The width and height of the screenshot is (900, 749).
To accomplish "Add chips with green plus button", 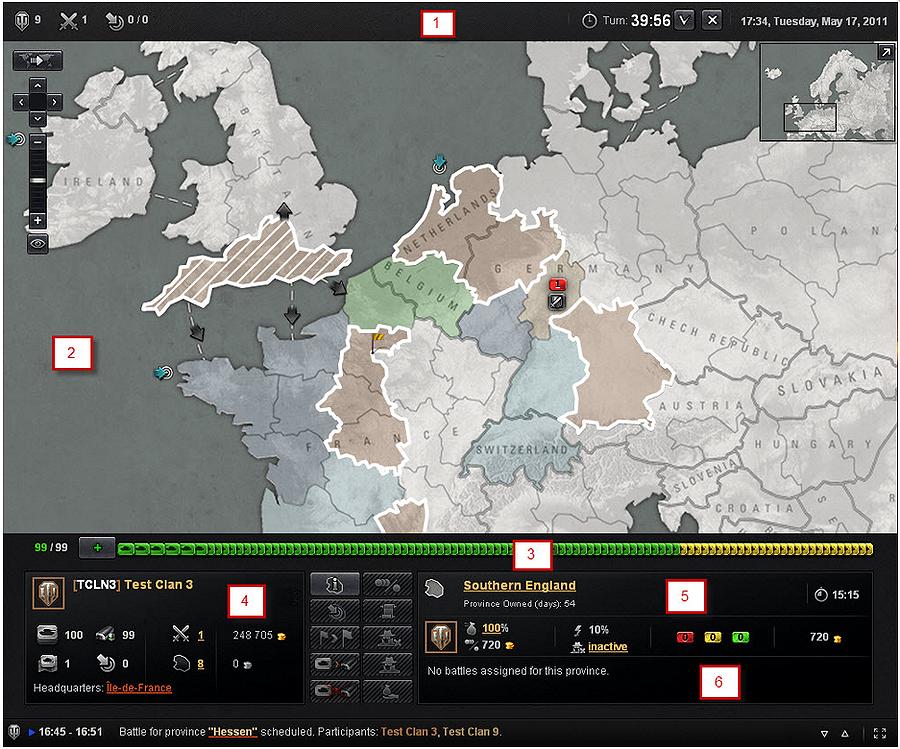I will pos(96,548).
